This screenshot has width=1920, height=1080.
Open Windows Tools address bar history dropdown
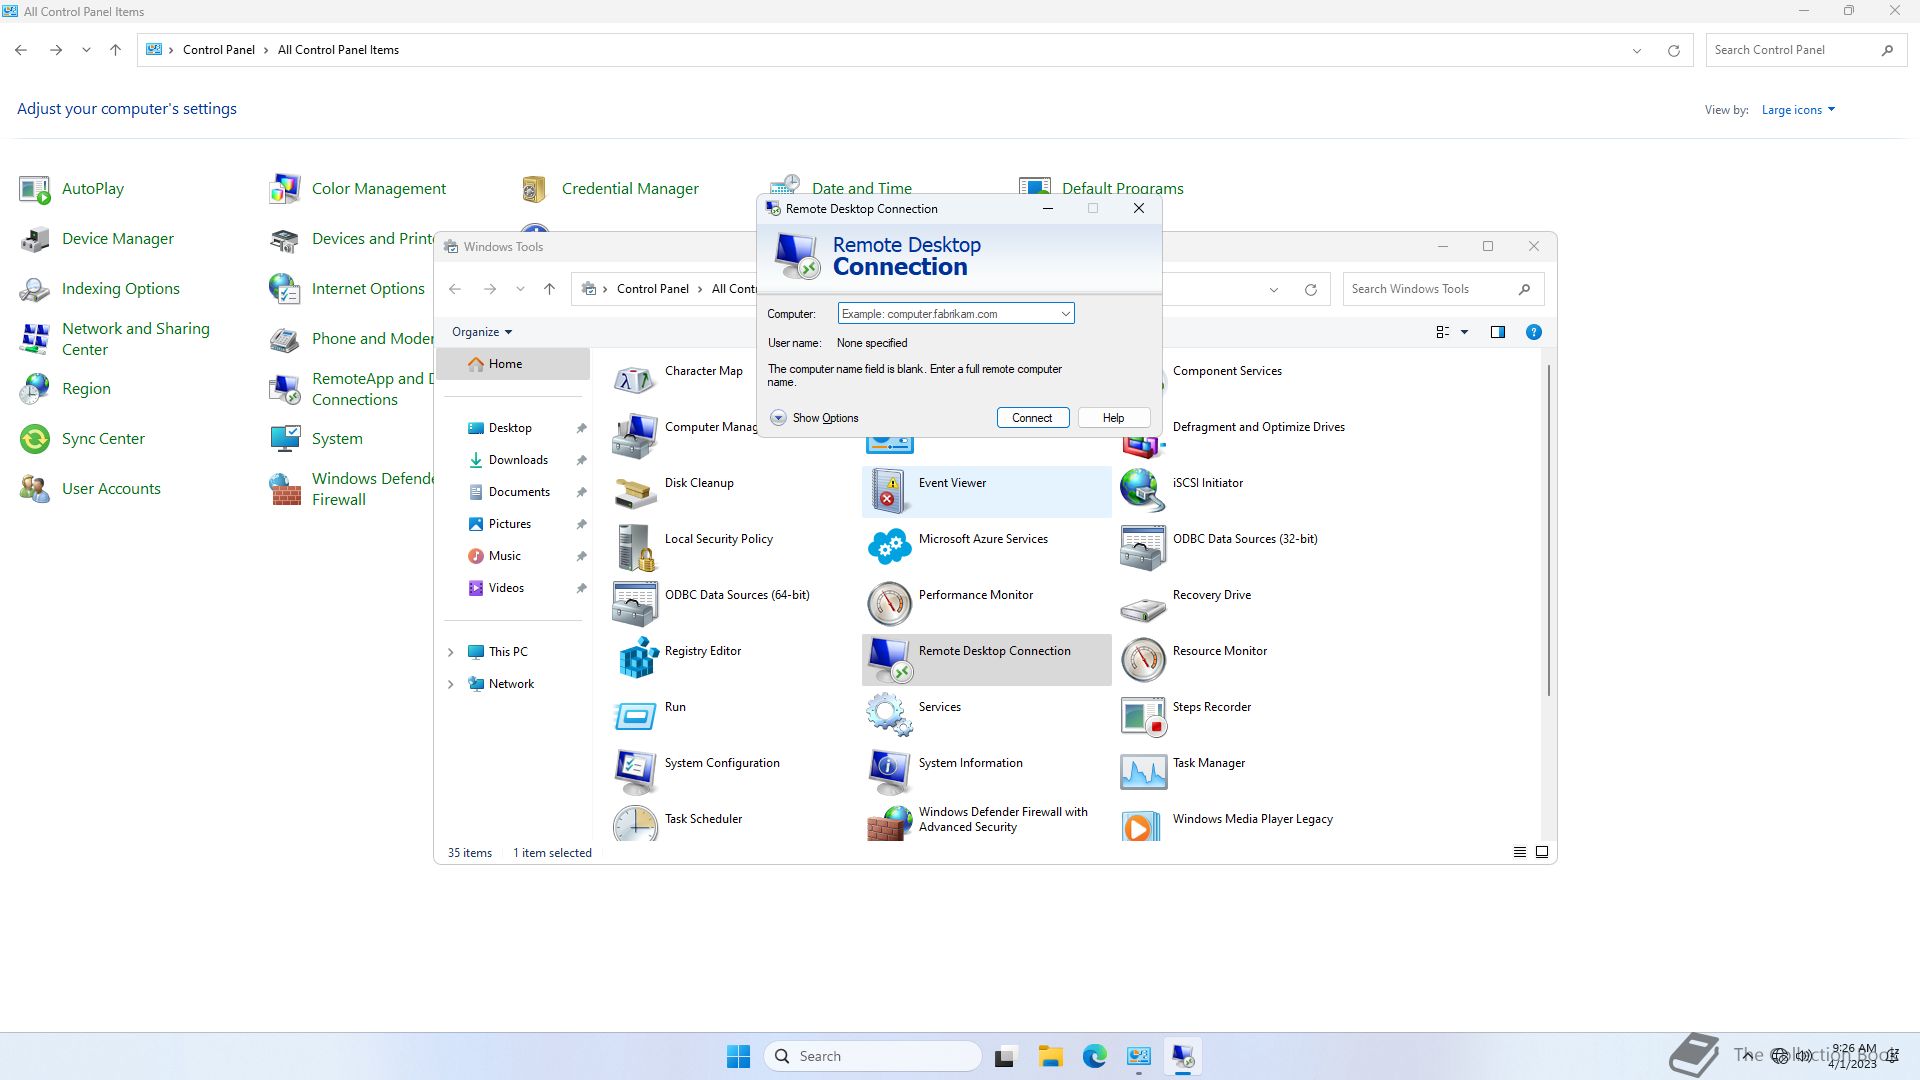point(1274,289)
